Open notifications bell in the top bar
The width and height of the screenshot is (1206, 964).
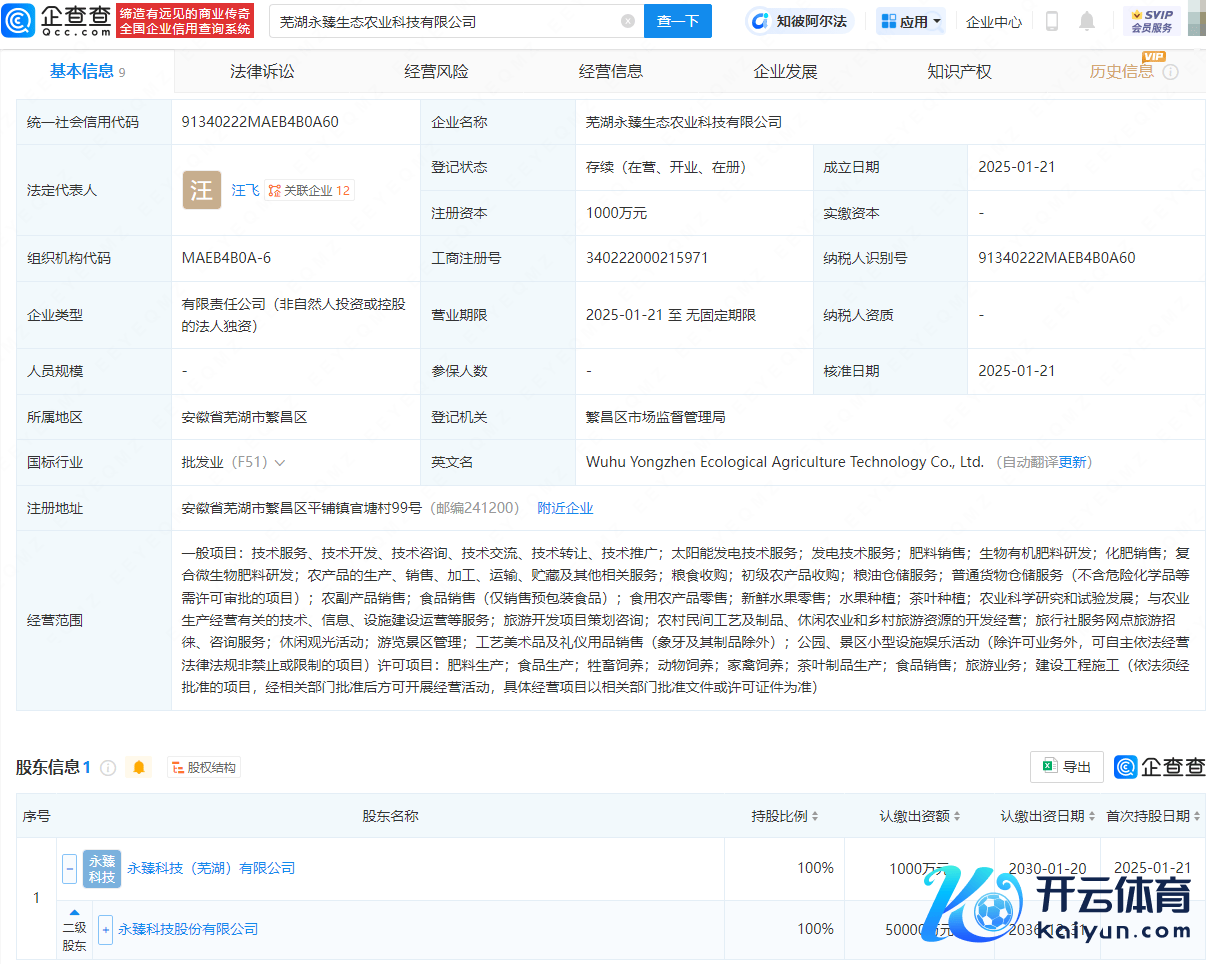1087,21
